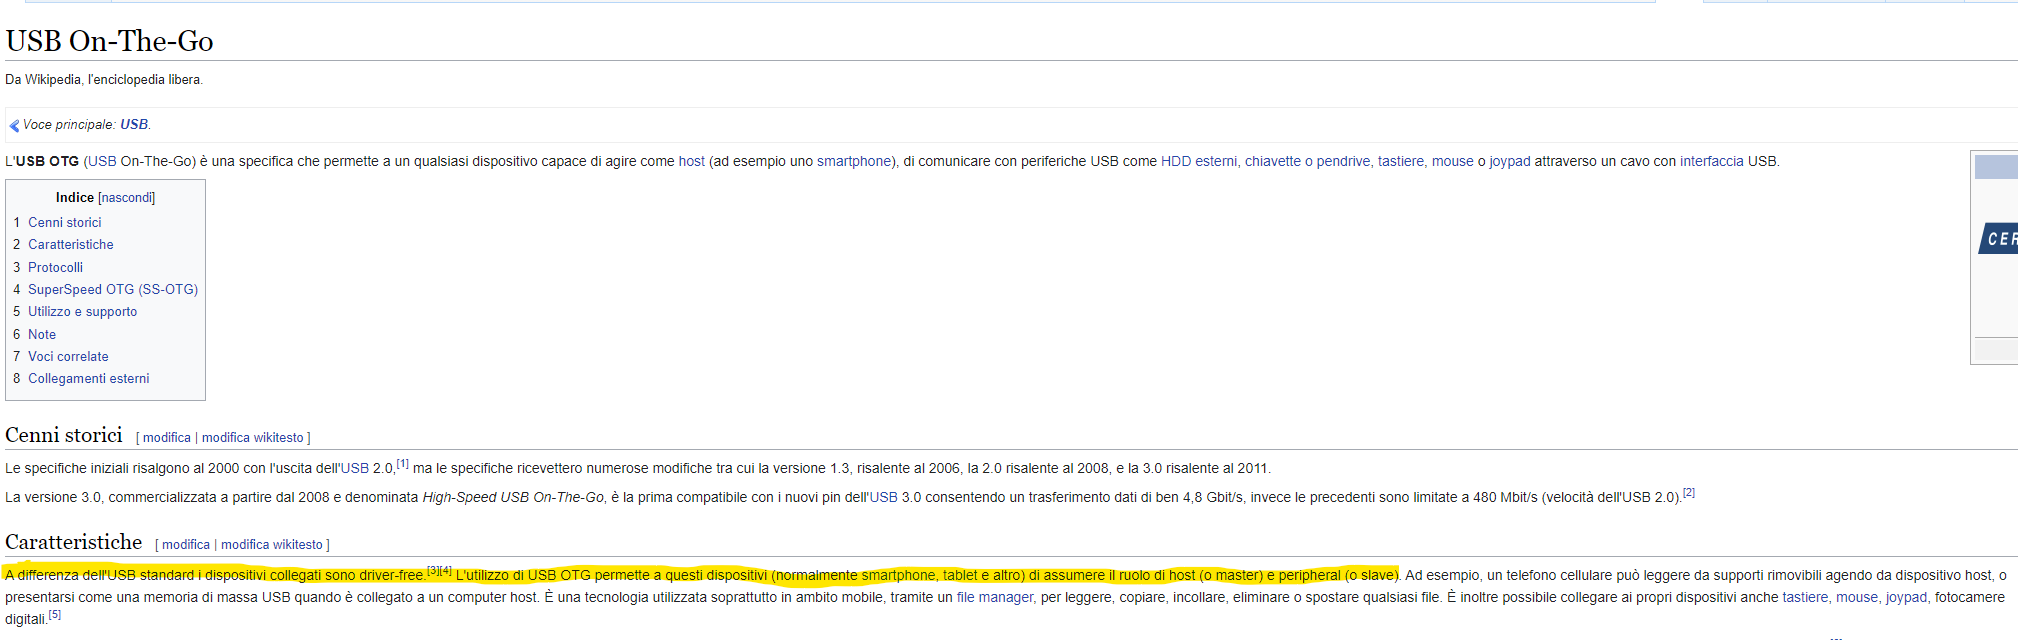Open the 'smartphone' link in the intro
The image size is (2018, 640).
click(x=854, y=161)
